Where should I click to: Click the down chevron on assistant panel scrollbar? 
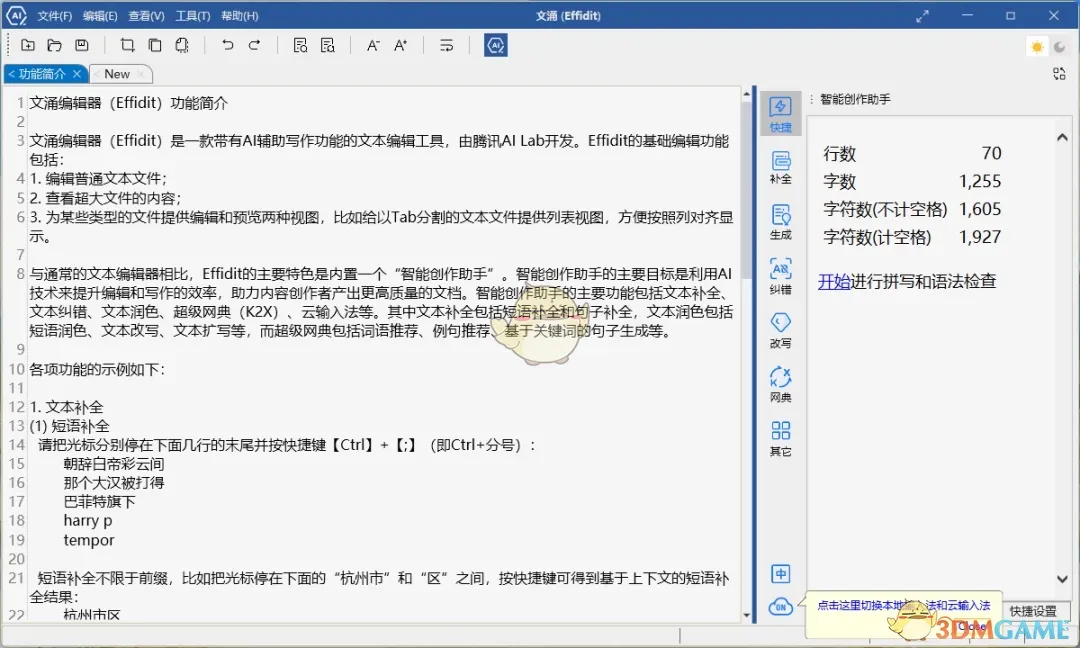point(1063,580)
